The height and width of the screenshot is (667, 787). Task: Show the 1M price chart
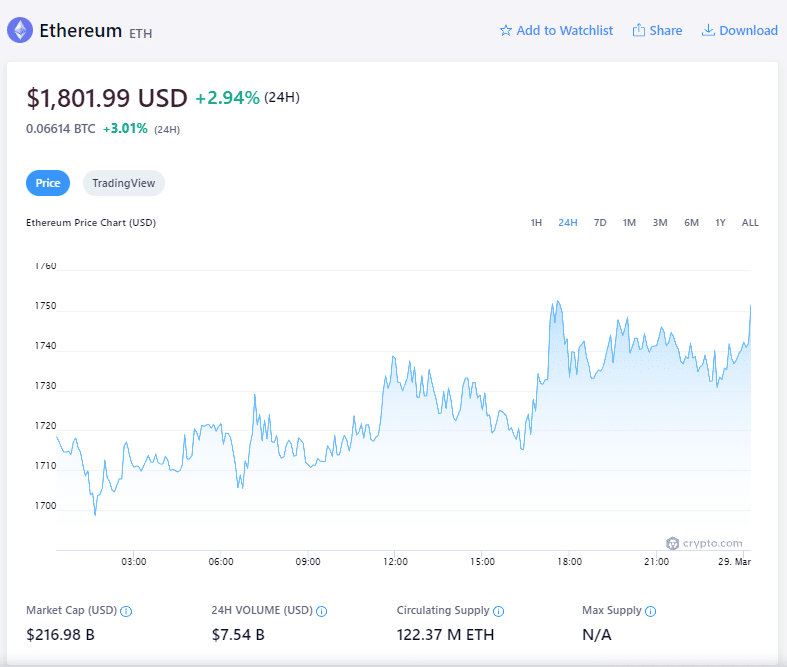click(x=629, y=223)
